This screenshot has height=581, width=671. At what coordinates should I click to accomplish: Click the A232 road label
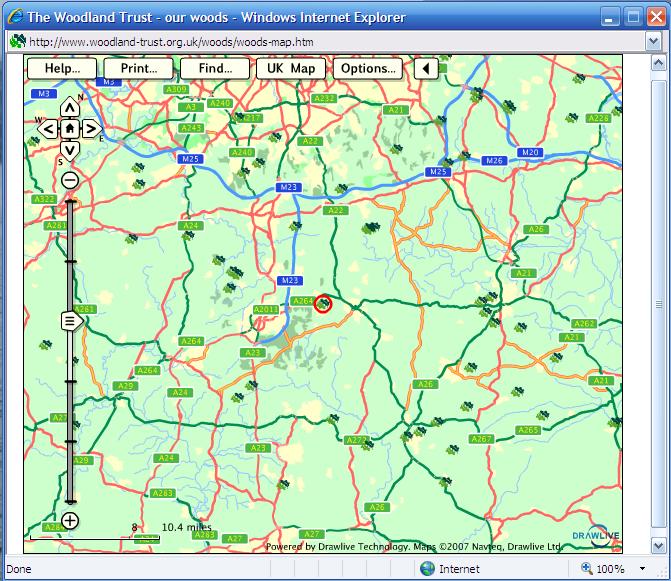(324, 98)
